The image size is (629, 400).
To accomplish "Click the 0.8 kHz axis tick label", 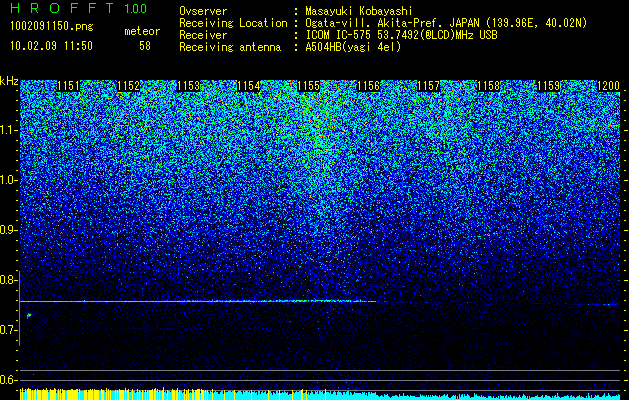I will pyautogui.click(x=9, y=280).
